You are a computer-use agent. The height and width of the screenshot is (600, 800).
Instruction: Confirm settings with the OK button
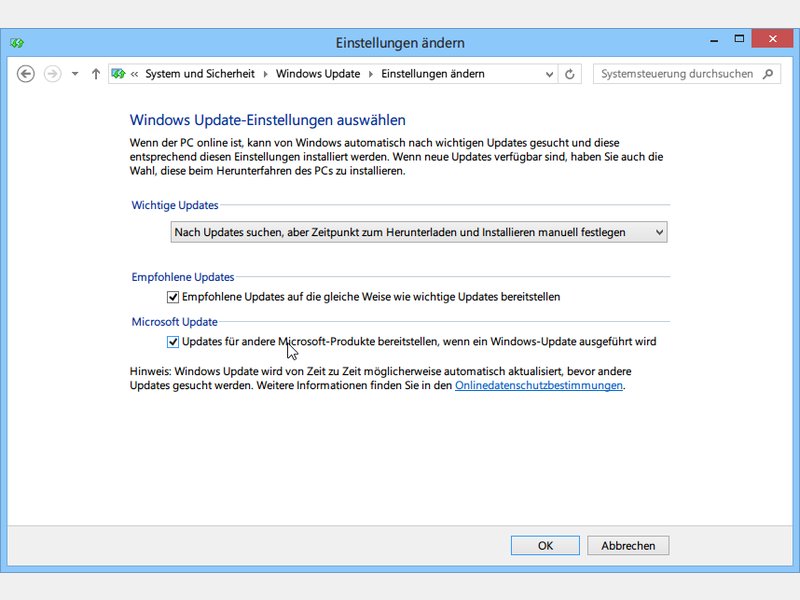point(545,545)
